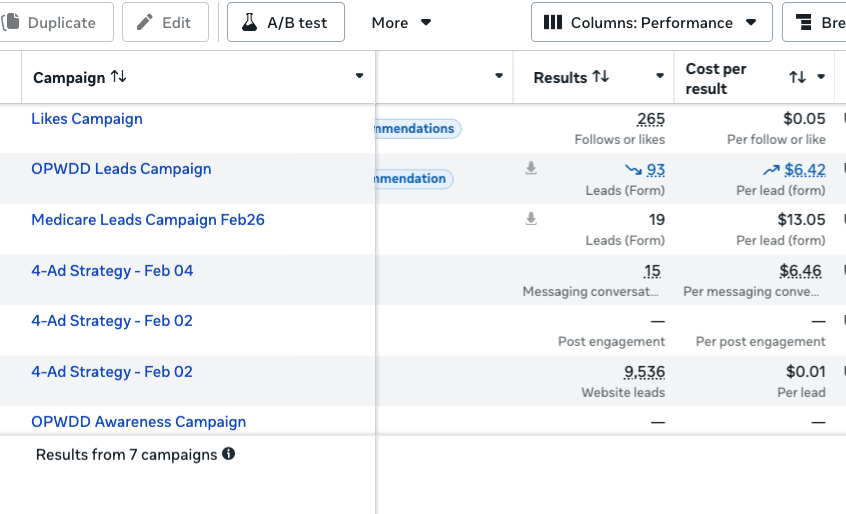Viewport: 846px width, 514px height.
Task: Open the OPWDD Leads Campaign link
Action: pyautogui.click(x=121, y=169)
